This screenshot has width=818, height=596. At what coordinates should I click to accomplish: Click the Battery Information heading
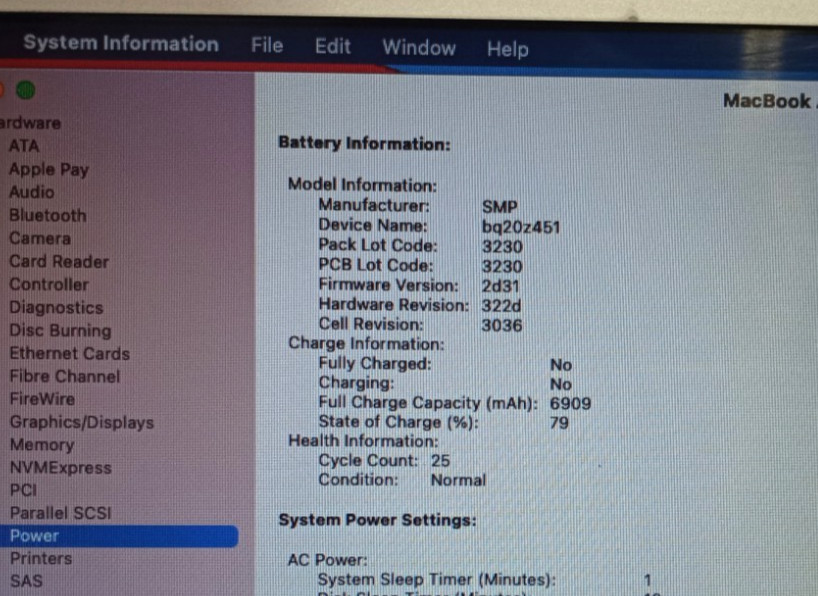[x=364, y=143]
